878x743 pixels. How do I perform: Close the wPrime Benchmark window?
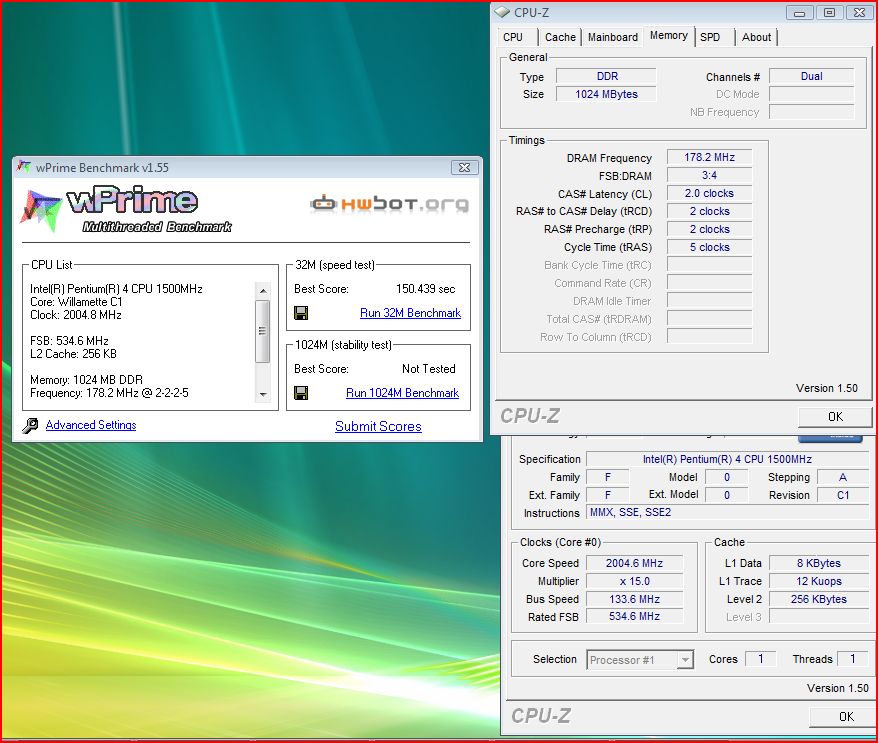[x=464, y=167]
